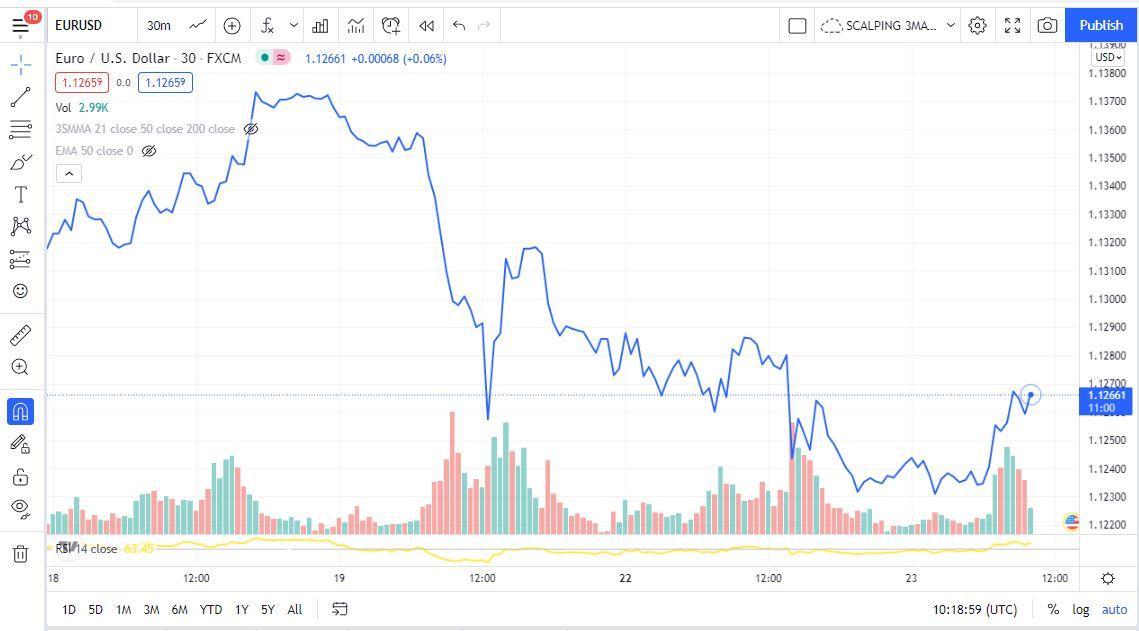Screen dimensions: 1139x631
Task: Click the blue Publish button
Action: pos(1101,25)
